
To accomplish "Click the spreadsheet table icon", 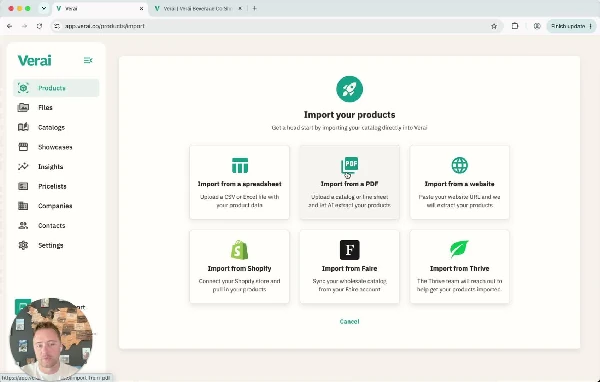I will pyautogui.click(x=240, y=165).
